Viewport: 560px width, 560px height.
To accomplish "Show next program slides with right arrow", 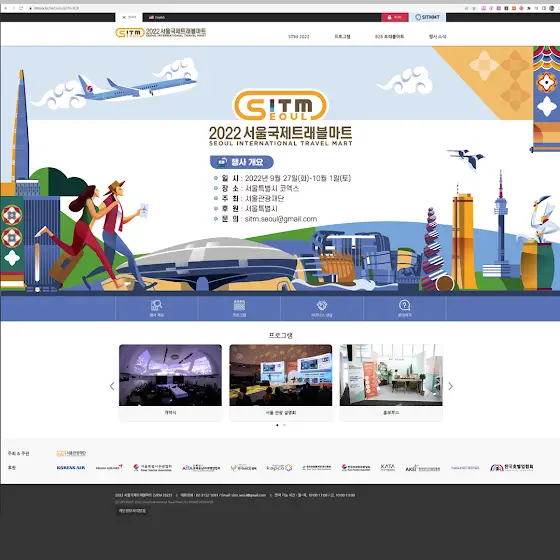I will [x=450, y=386].
